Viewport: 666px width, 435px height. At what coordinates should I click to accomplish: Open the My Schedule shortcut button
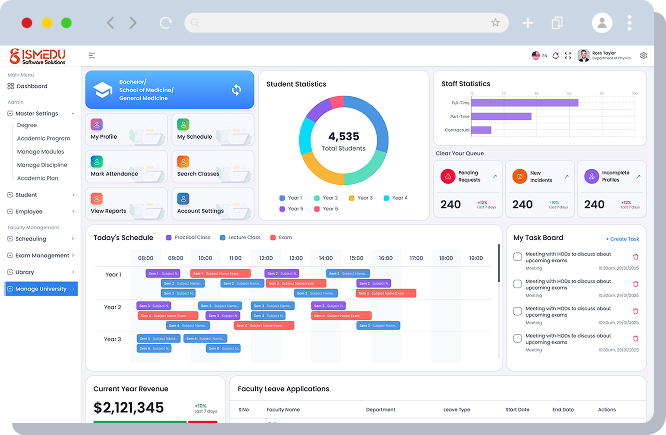(213, 130)
